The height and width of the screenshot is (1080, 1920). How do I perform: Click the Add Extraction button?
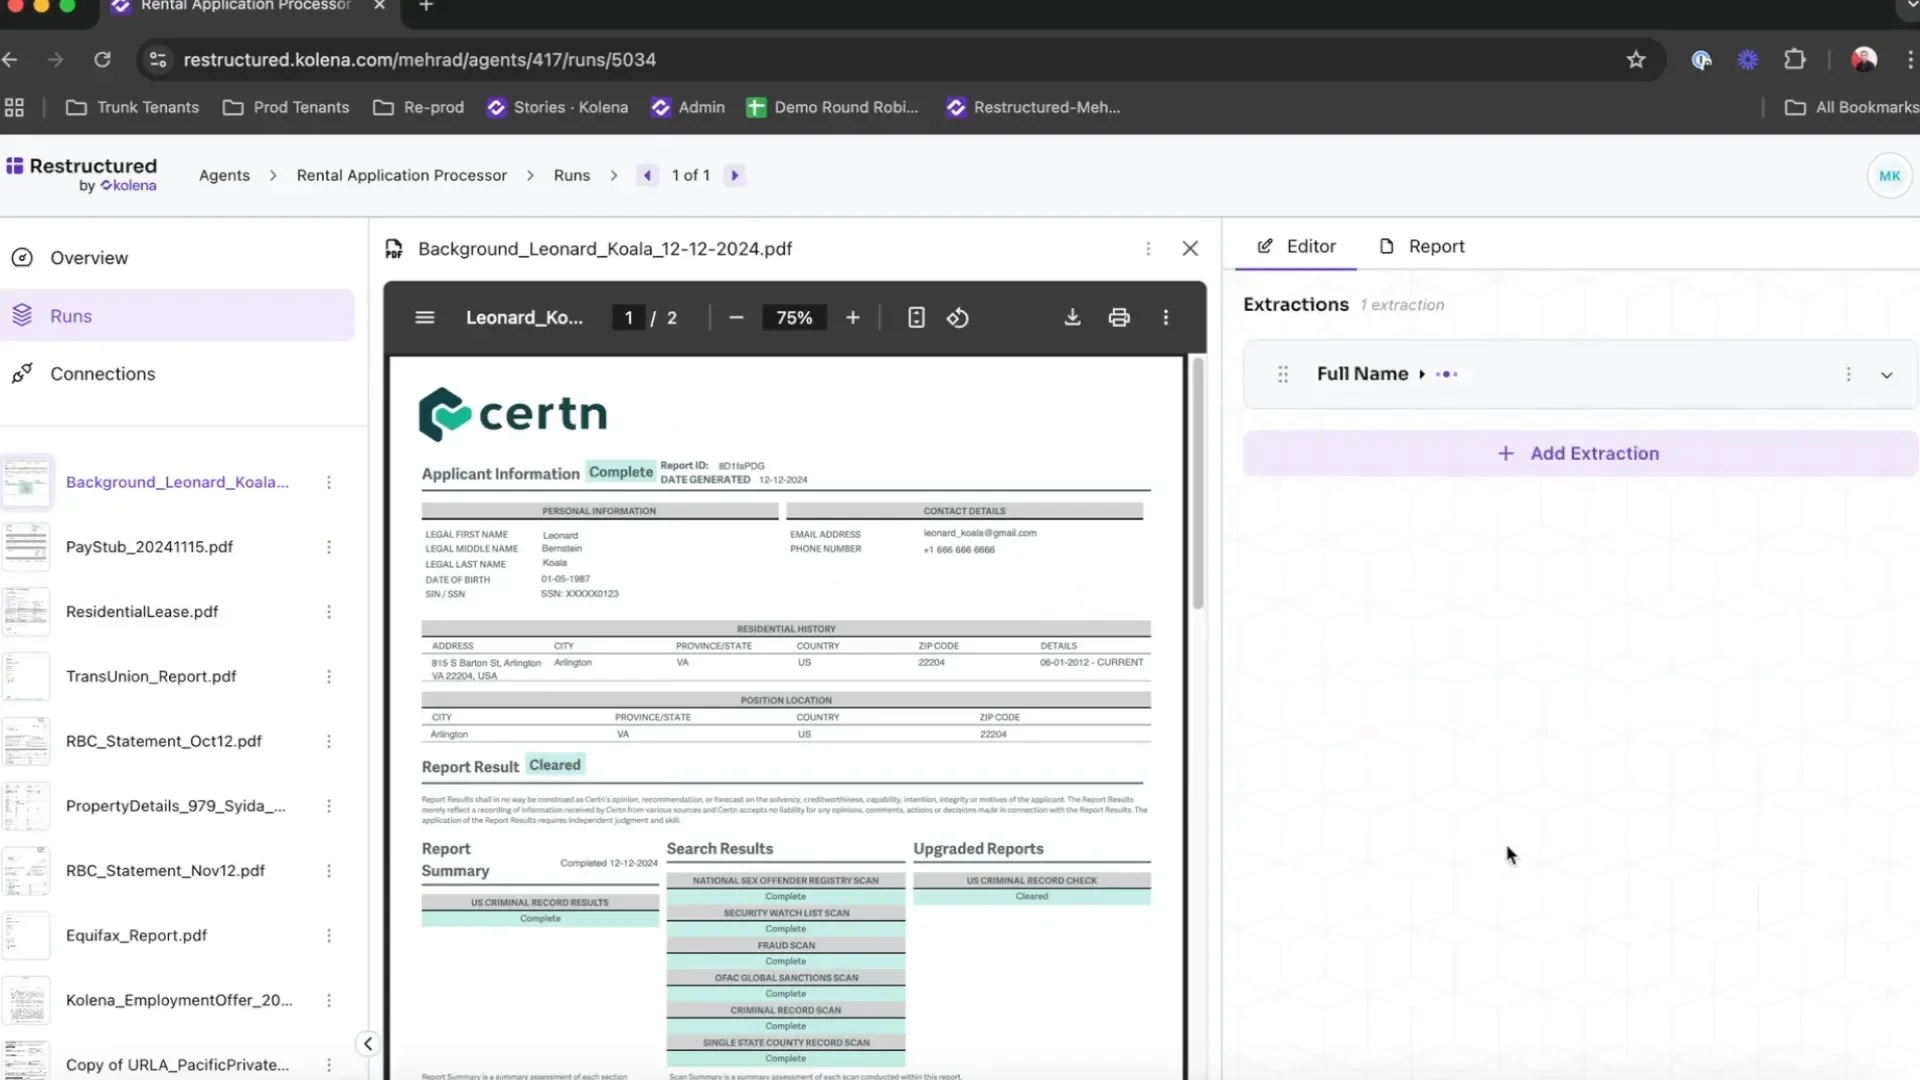1580,453
